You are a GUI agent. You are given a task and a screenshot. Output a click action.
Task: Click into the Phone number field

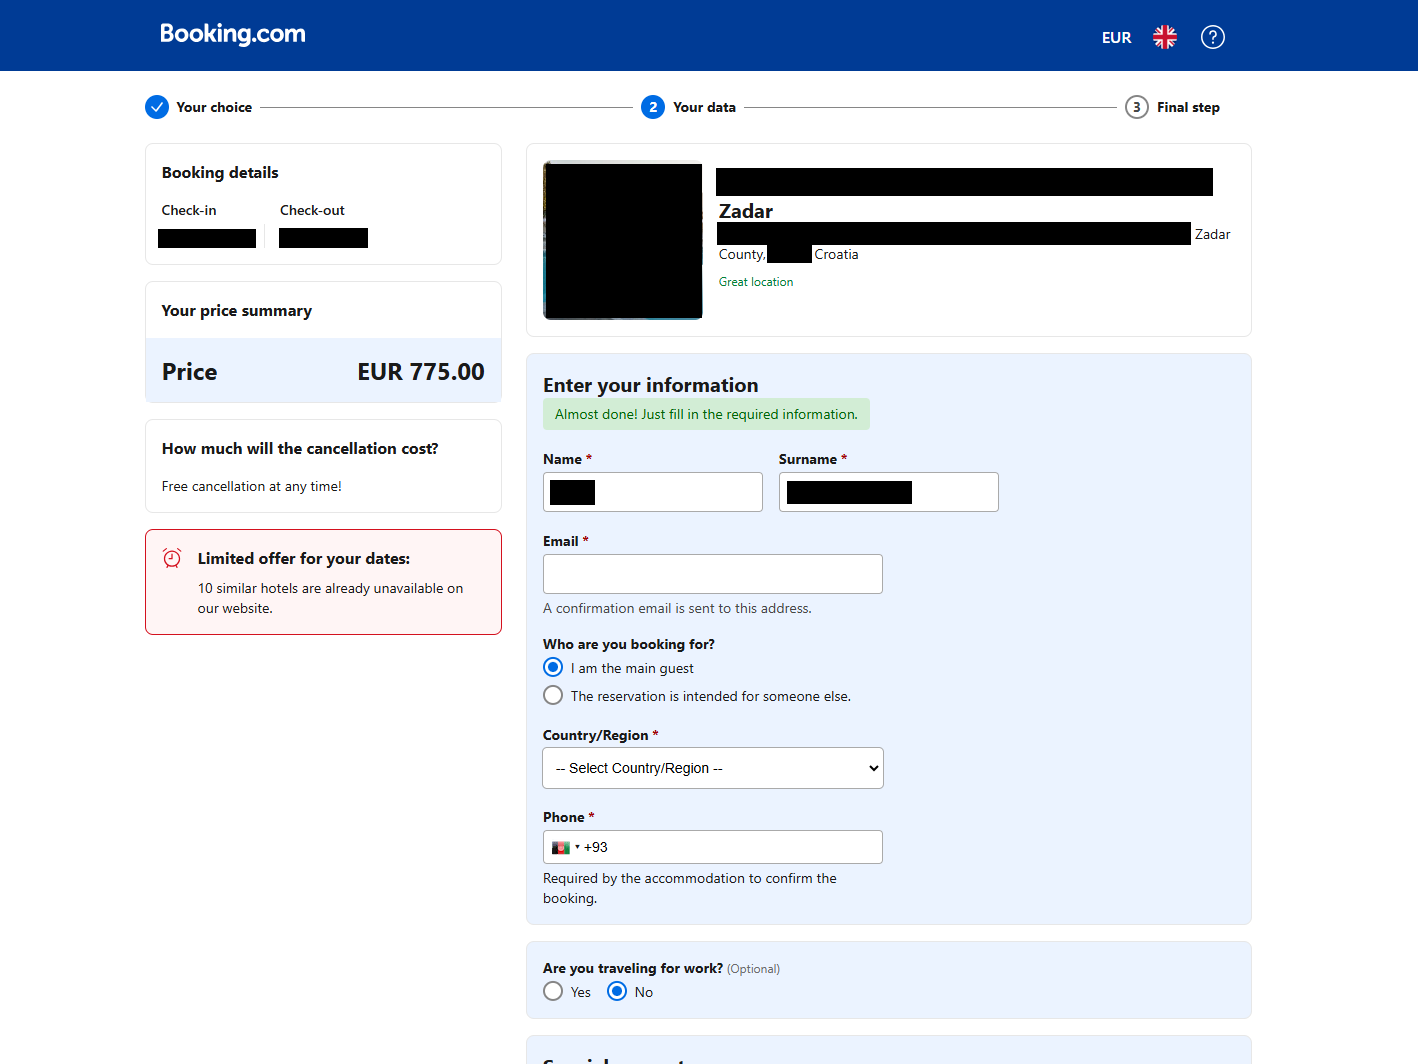tap(713, 847)
